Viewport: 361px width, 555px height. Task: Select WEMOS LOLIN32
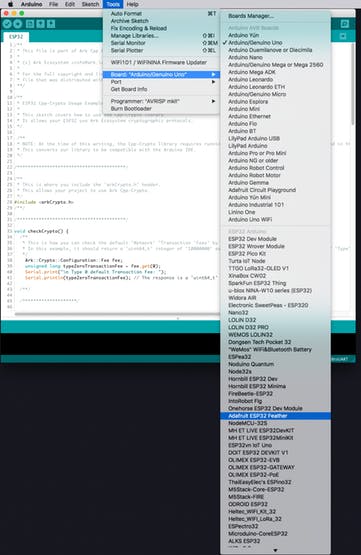(x=275, y=334)
